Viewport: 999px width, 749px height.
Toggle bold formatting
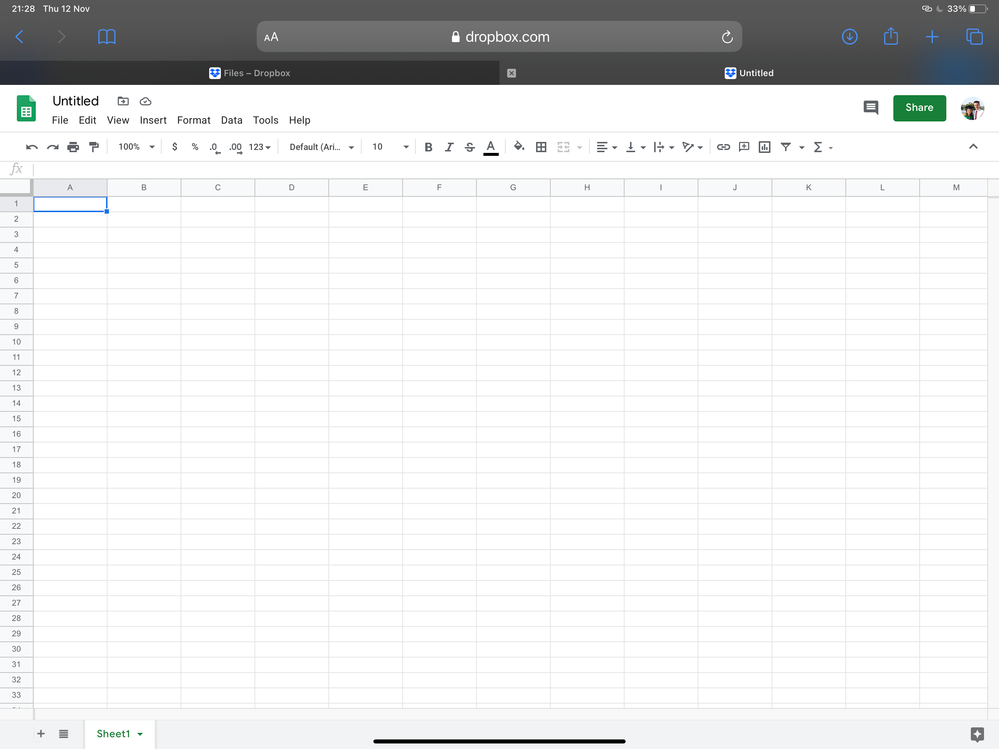point(428,147)
